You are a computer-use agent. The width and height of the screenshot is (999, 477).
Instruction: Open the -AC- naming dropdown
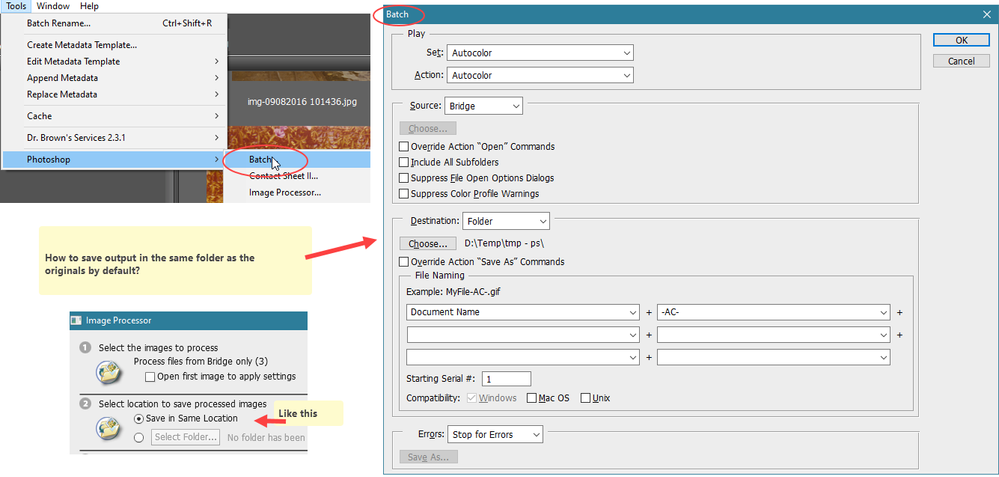point(773,313)
